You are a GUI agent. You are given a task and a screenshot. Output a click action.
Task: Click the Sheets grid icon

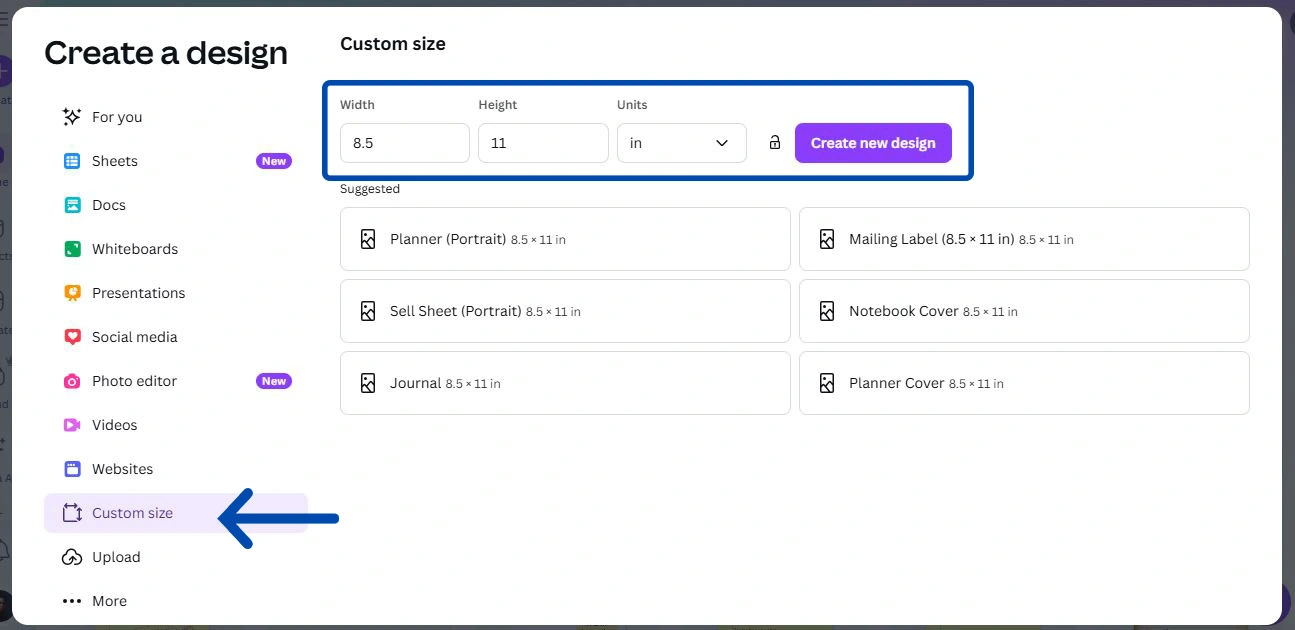[x=72, y=161]
